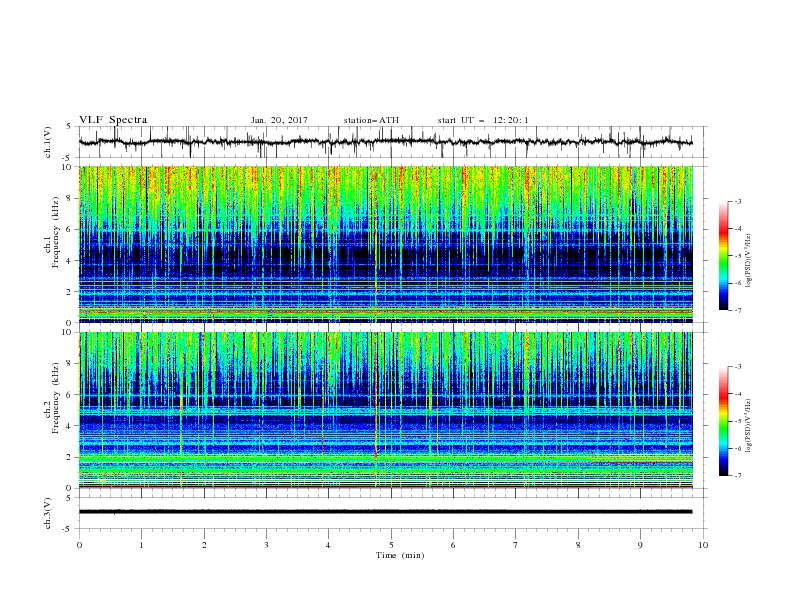Click the ch.3 voltage waveform trace
This screenshot has height=612, width=792.
click(x=385, y=512)
